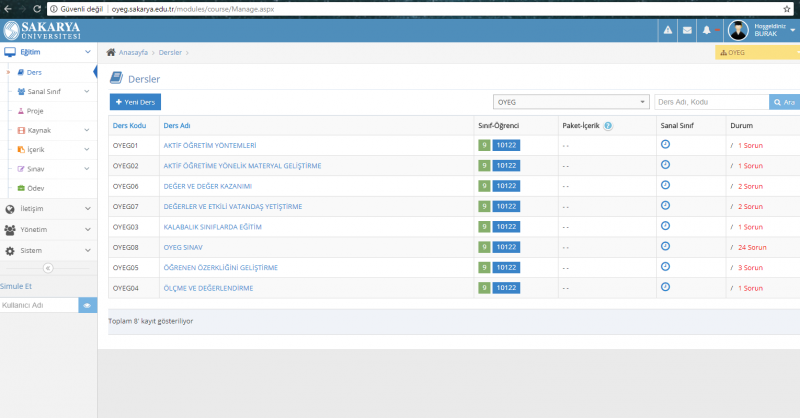This screenshot has width=800, height=418.
Task: Select Kaynak in the sidebar menu
Action: pos(39,130)
